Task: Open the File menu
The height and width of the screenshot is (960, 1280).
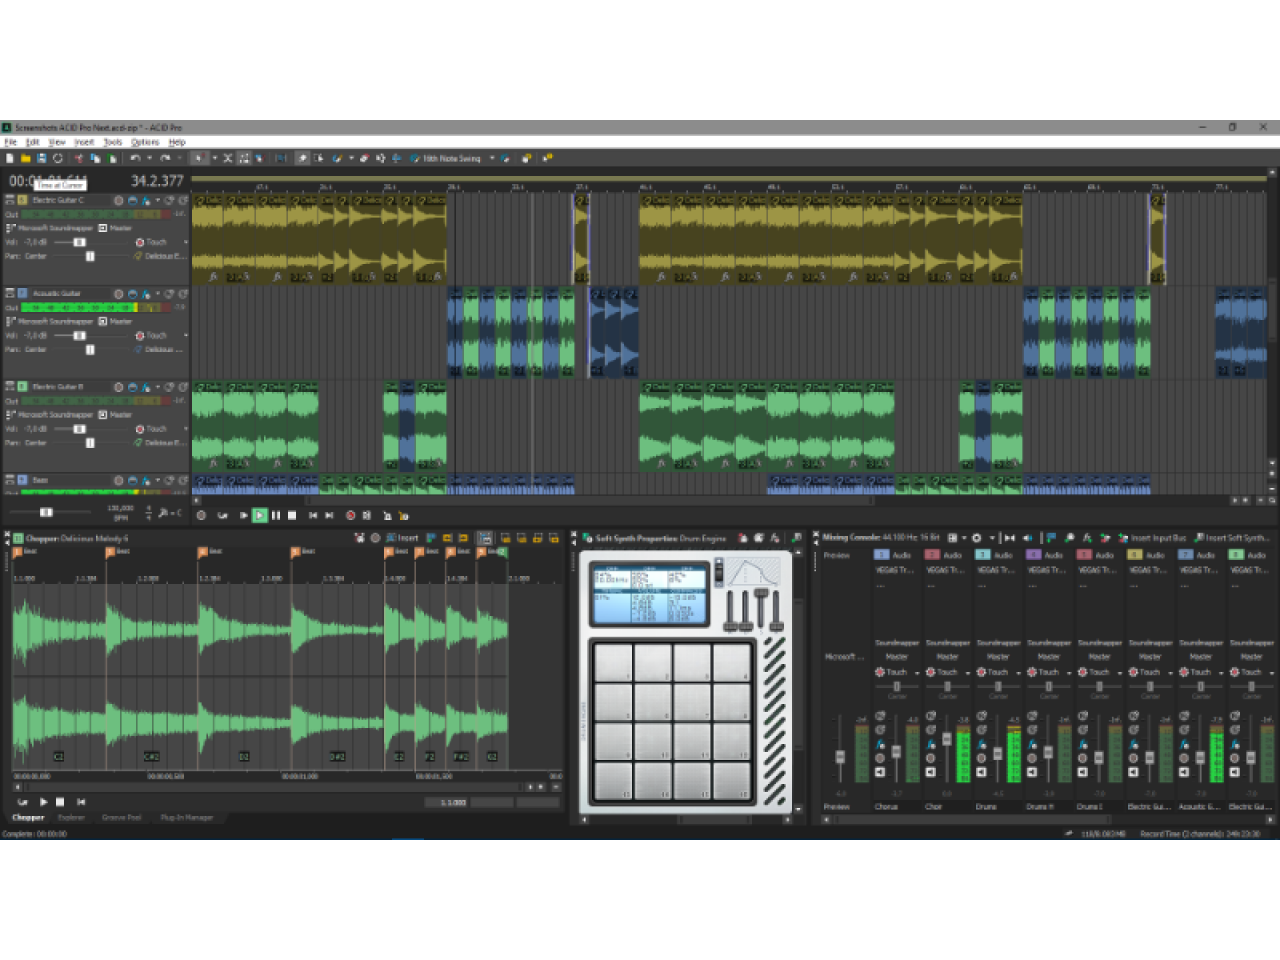Action: pyautogui.click(x=11, y=142)
